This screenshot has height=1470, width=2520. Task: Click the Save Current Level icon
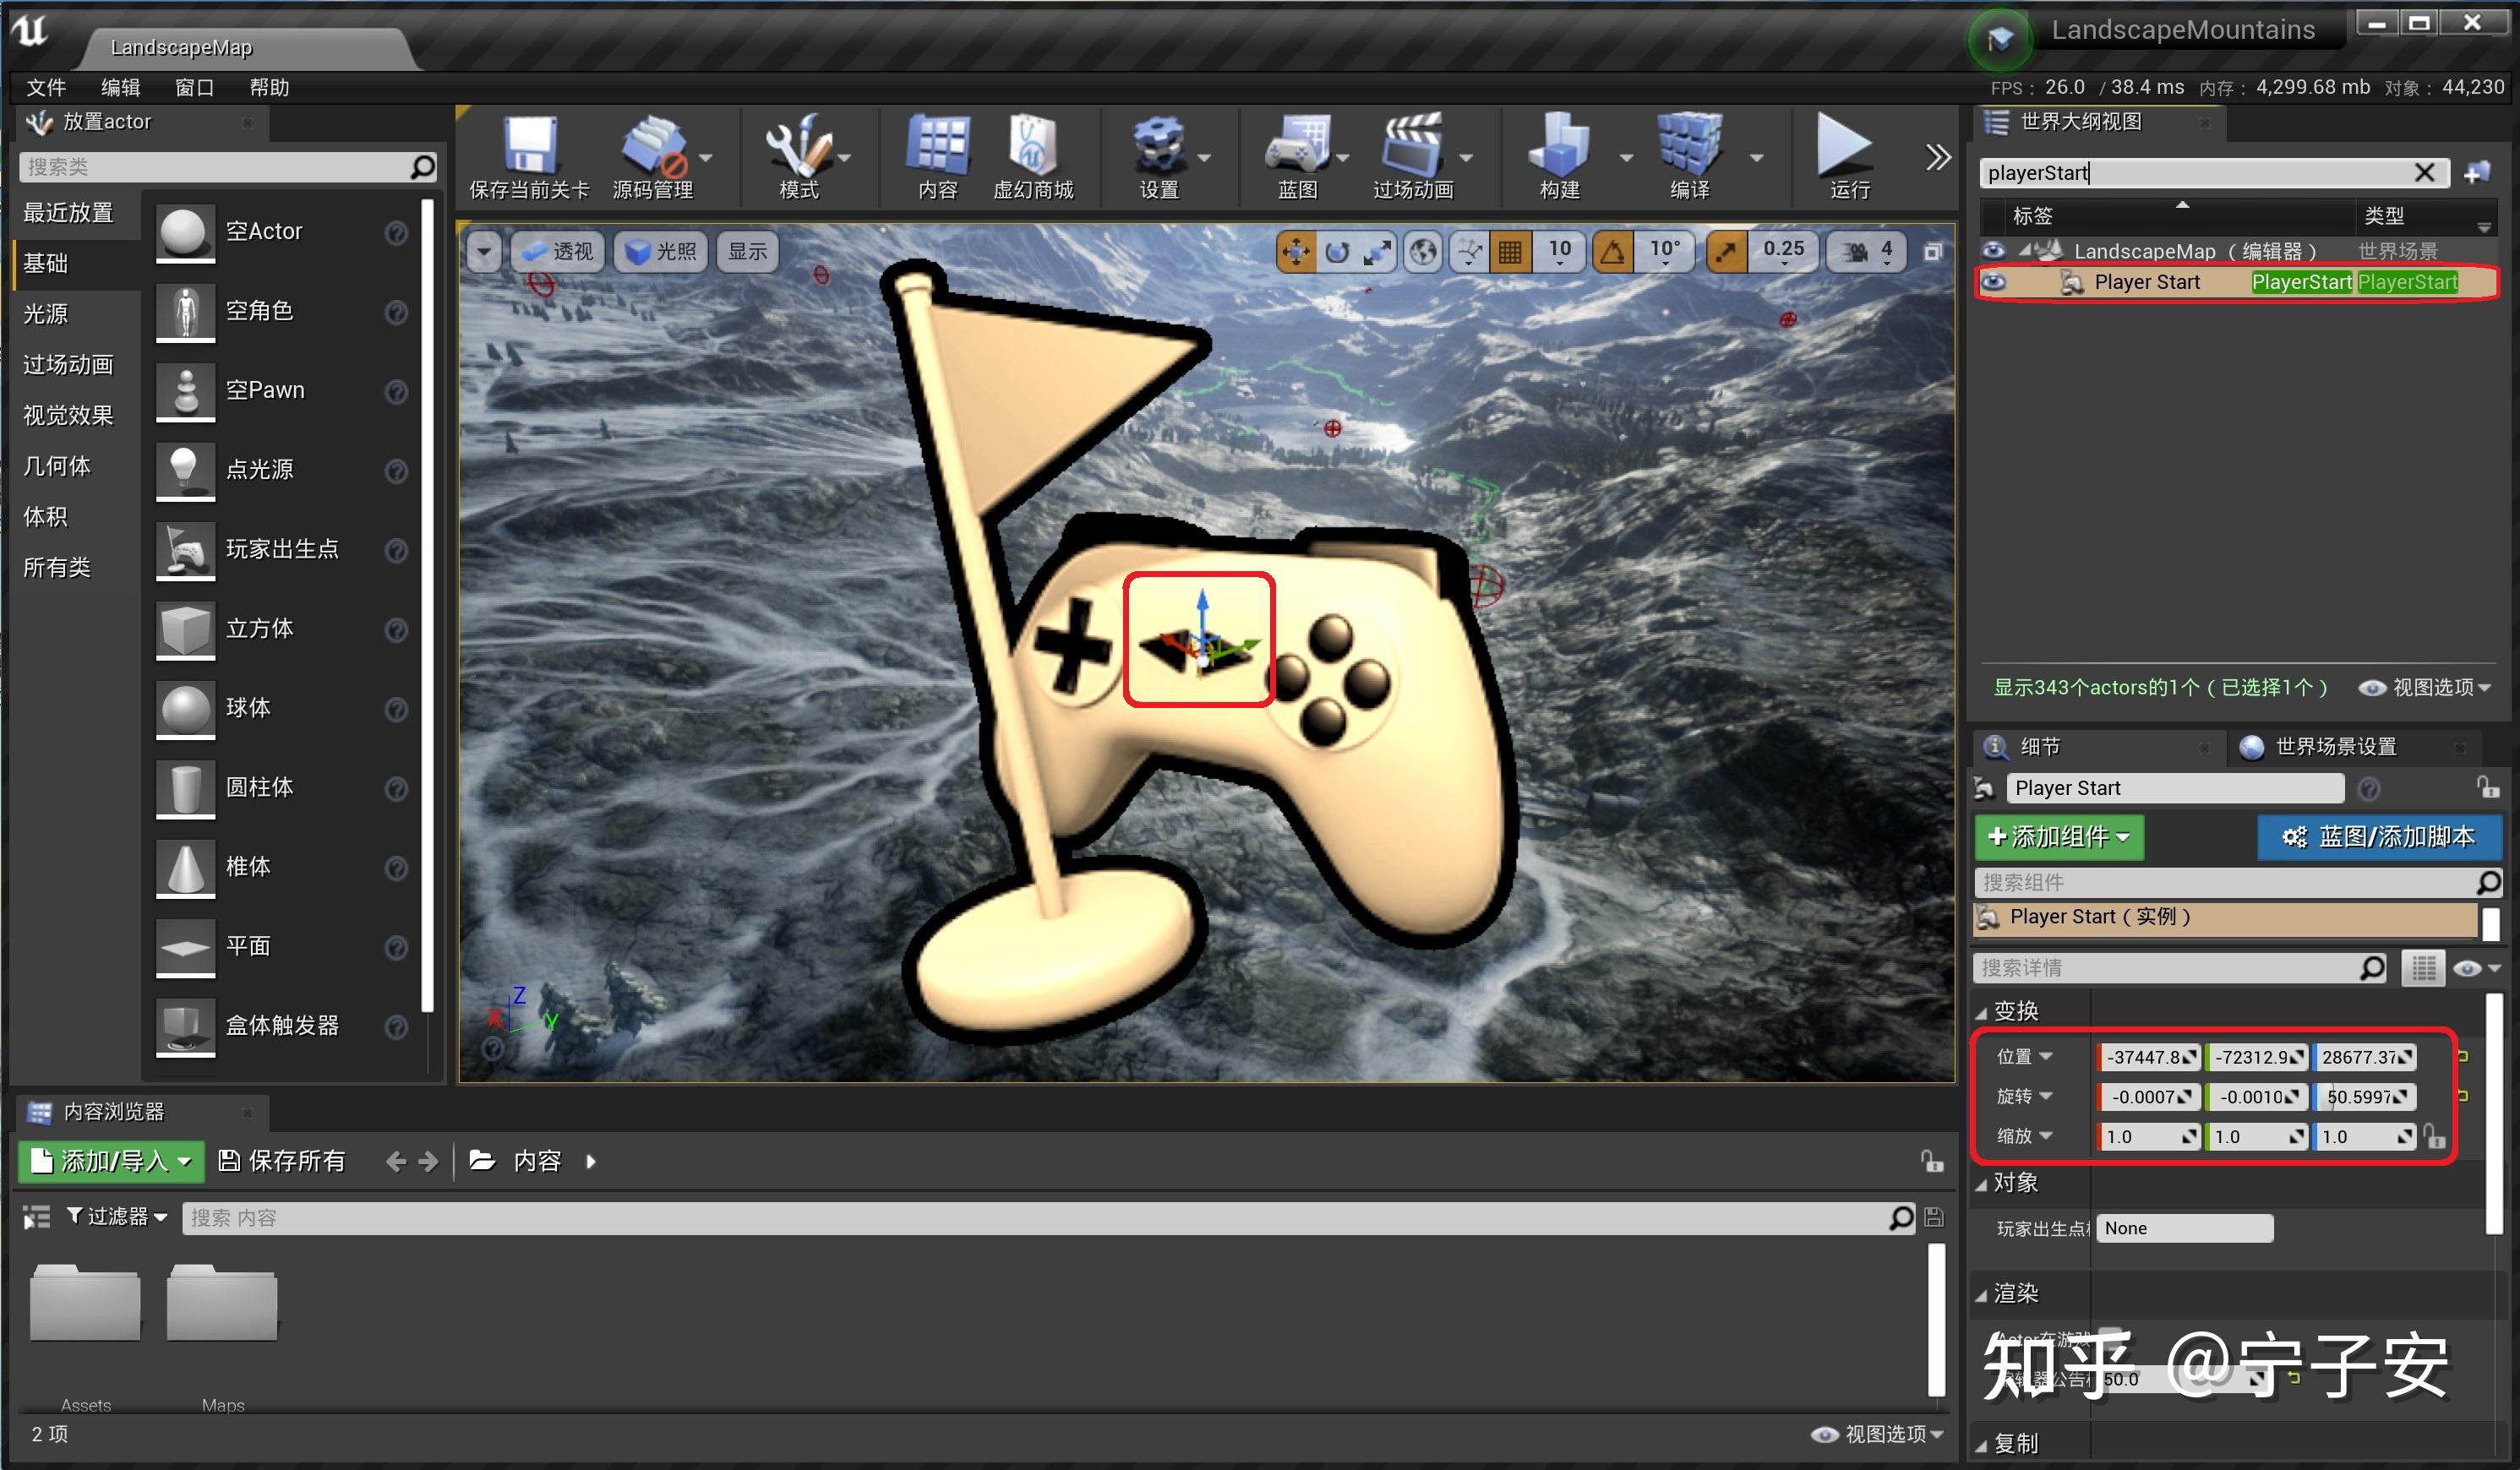point(529,146)
